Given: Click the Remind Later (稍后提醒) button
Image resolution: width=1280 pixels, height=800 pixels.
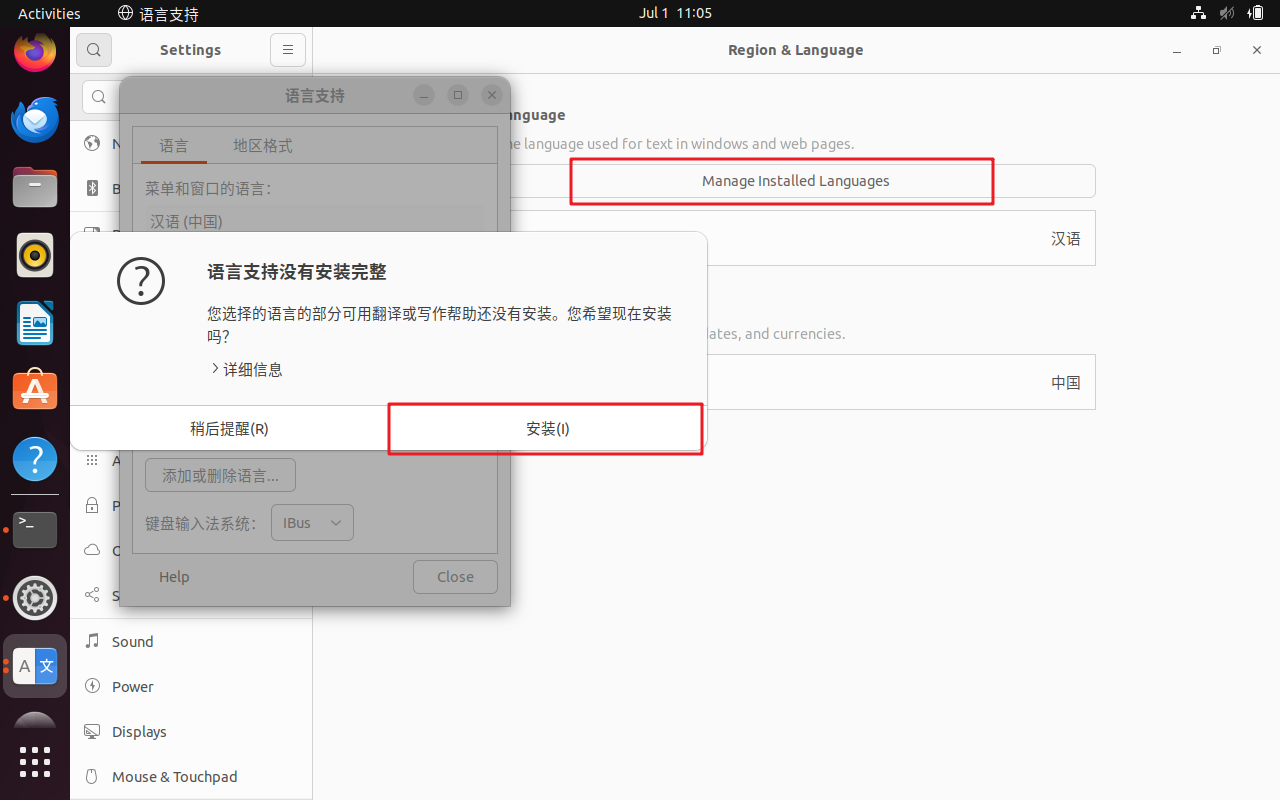Looking at the screenshot, I should coord(229,428).
